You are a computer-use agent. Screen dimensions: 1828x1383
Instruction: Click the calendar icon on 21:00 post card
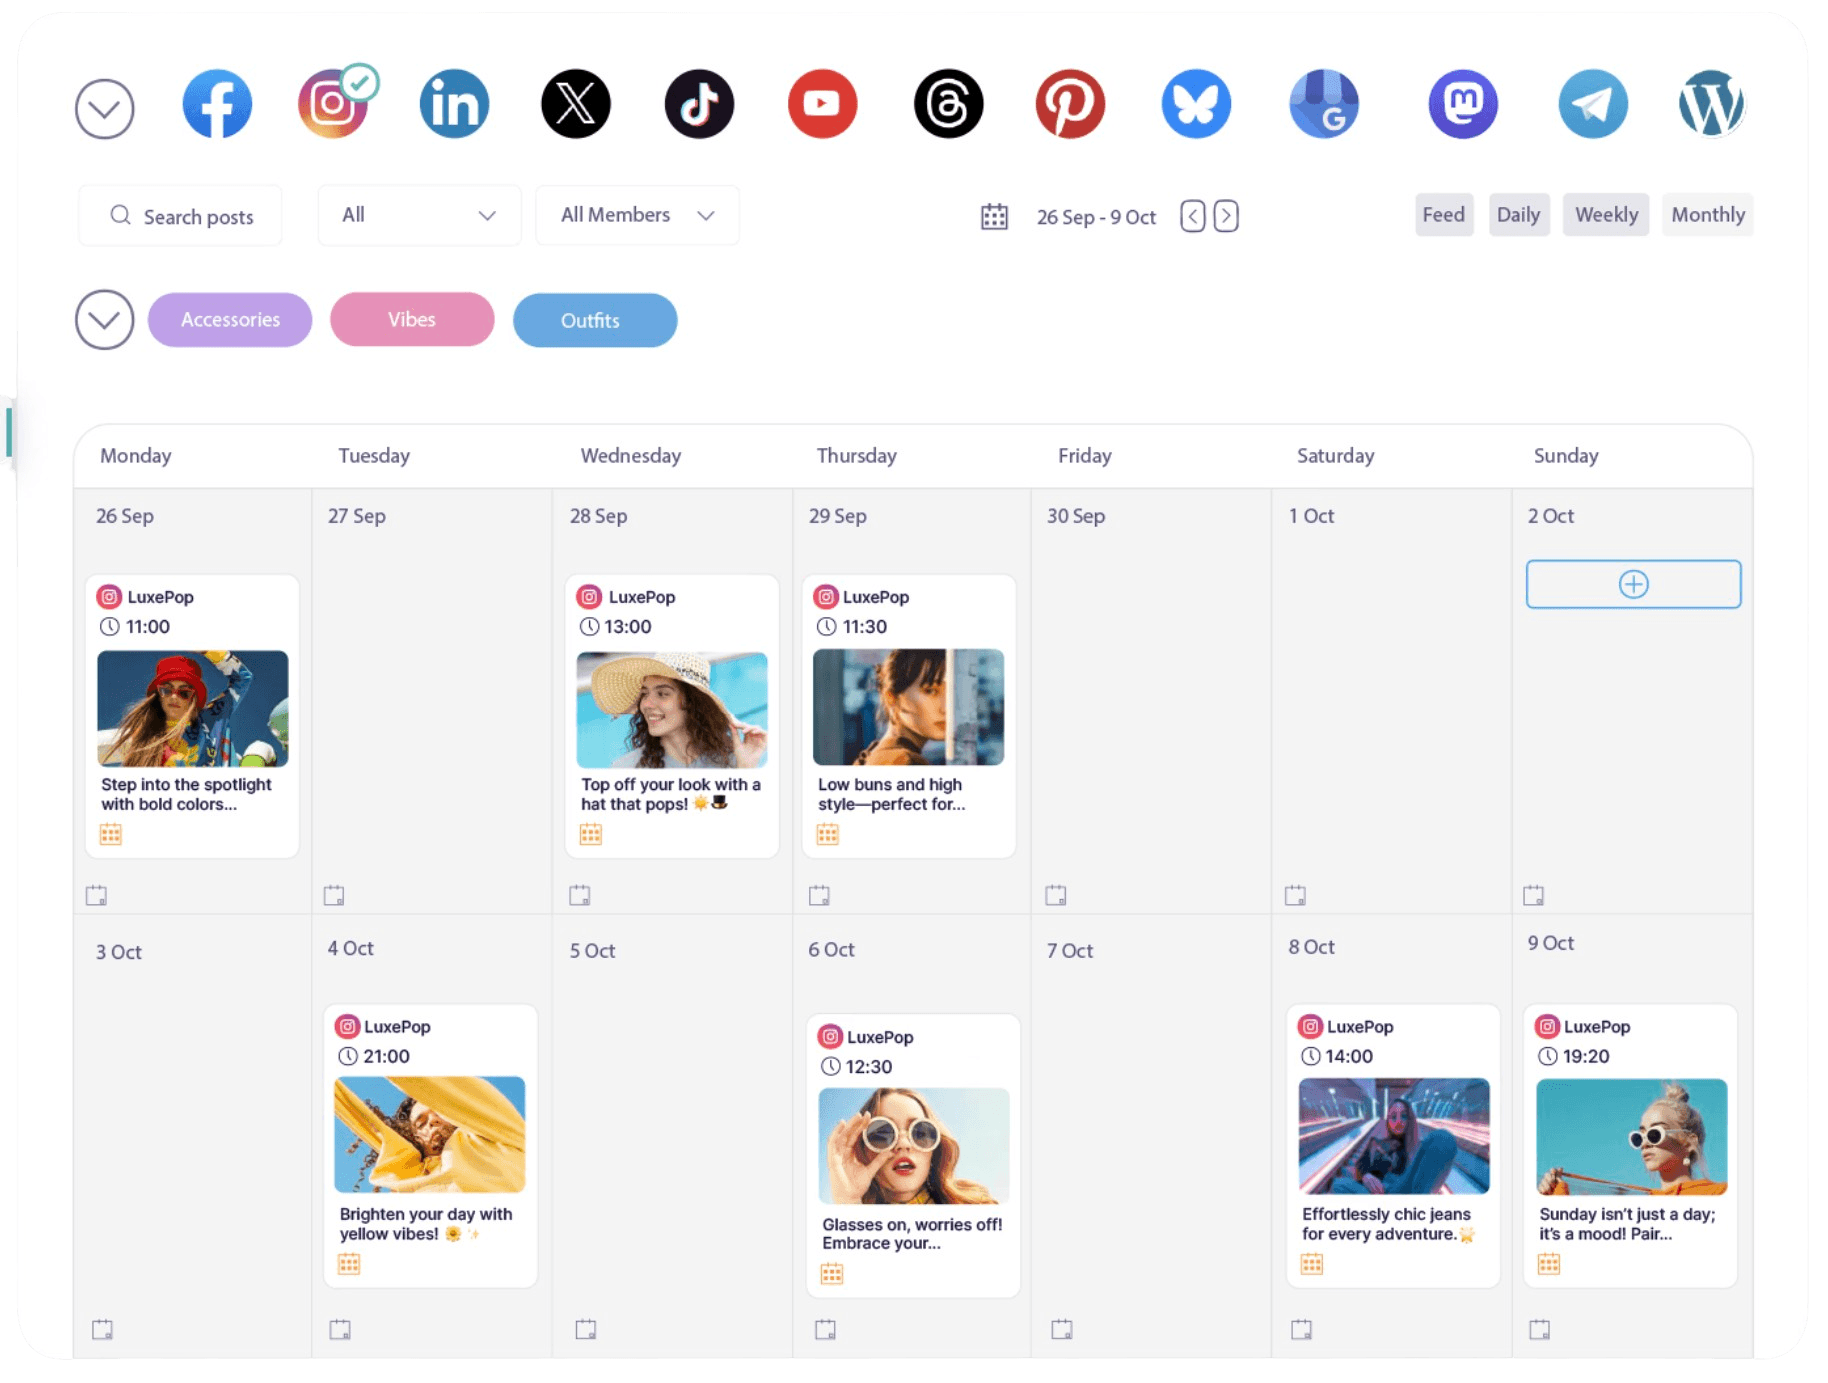(x=349, y=1264)
